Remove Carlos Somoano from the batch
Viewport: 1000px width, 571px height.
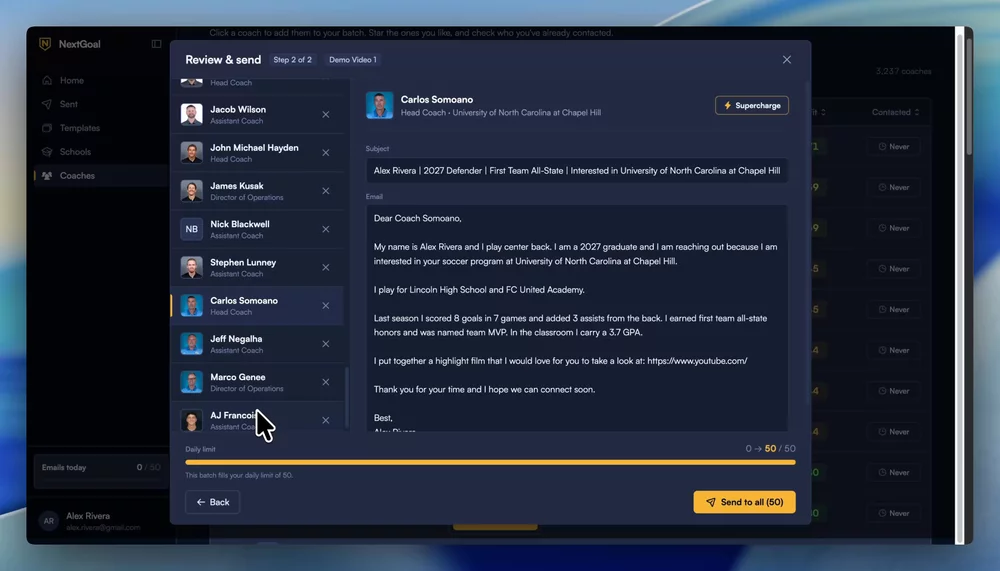(326, 306)
